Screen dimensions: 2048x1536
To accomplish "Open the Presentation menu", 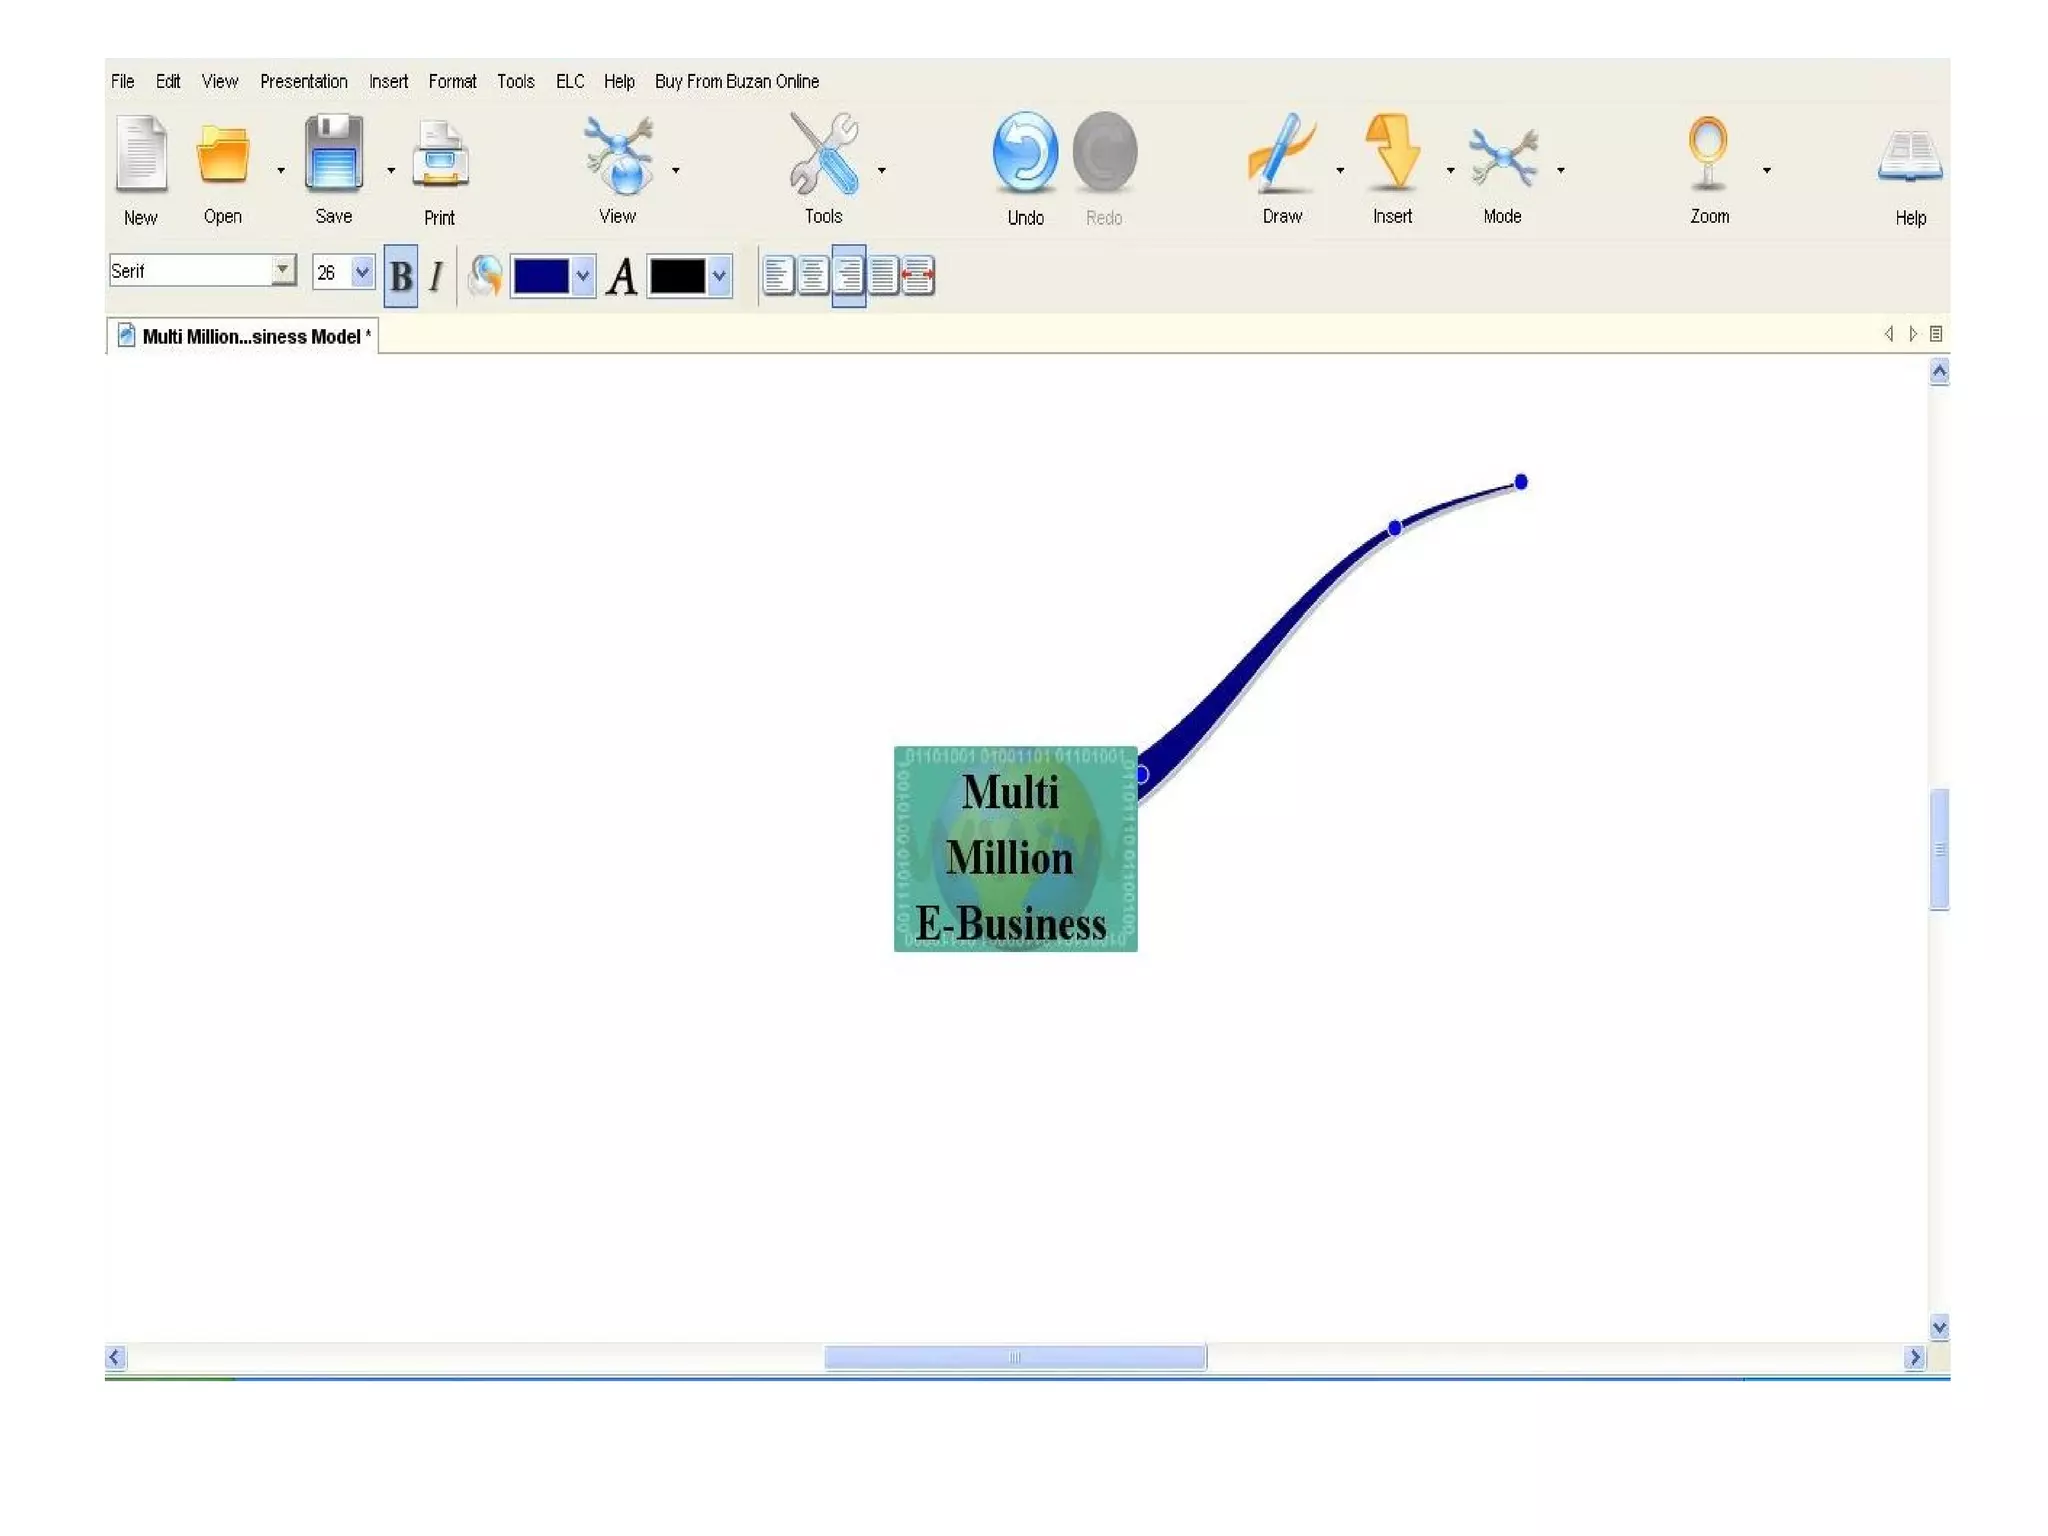I will coord(303,81).
